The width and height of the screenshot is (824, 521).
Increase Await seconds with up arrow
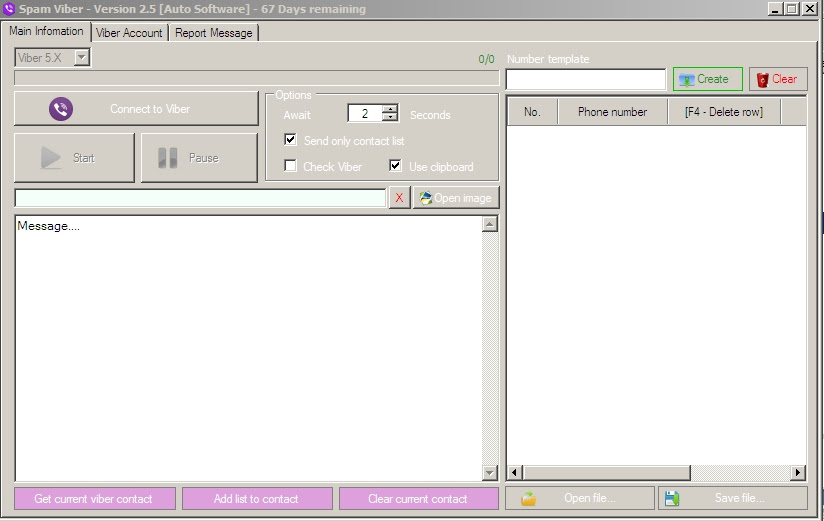(x=389, y=109)
